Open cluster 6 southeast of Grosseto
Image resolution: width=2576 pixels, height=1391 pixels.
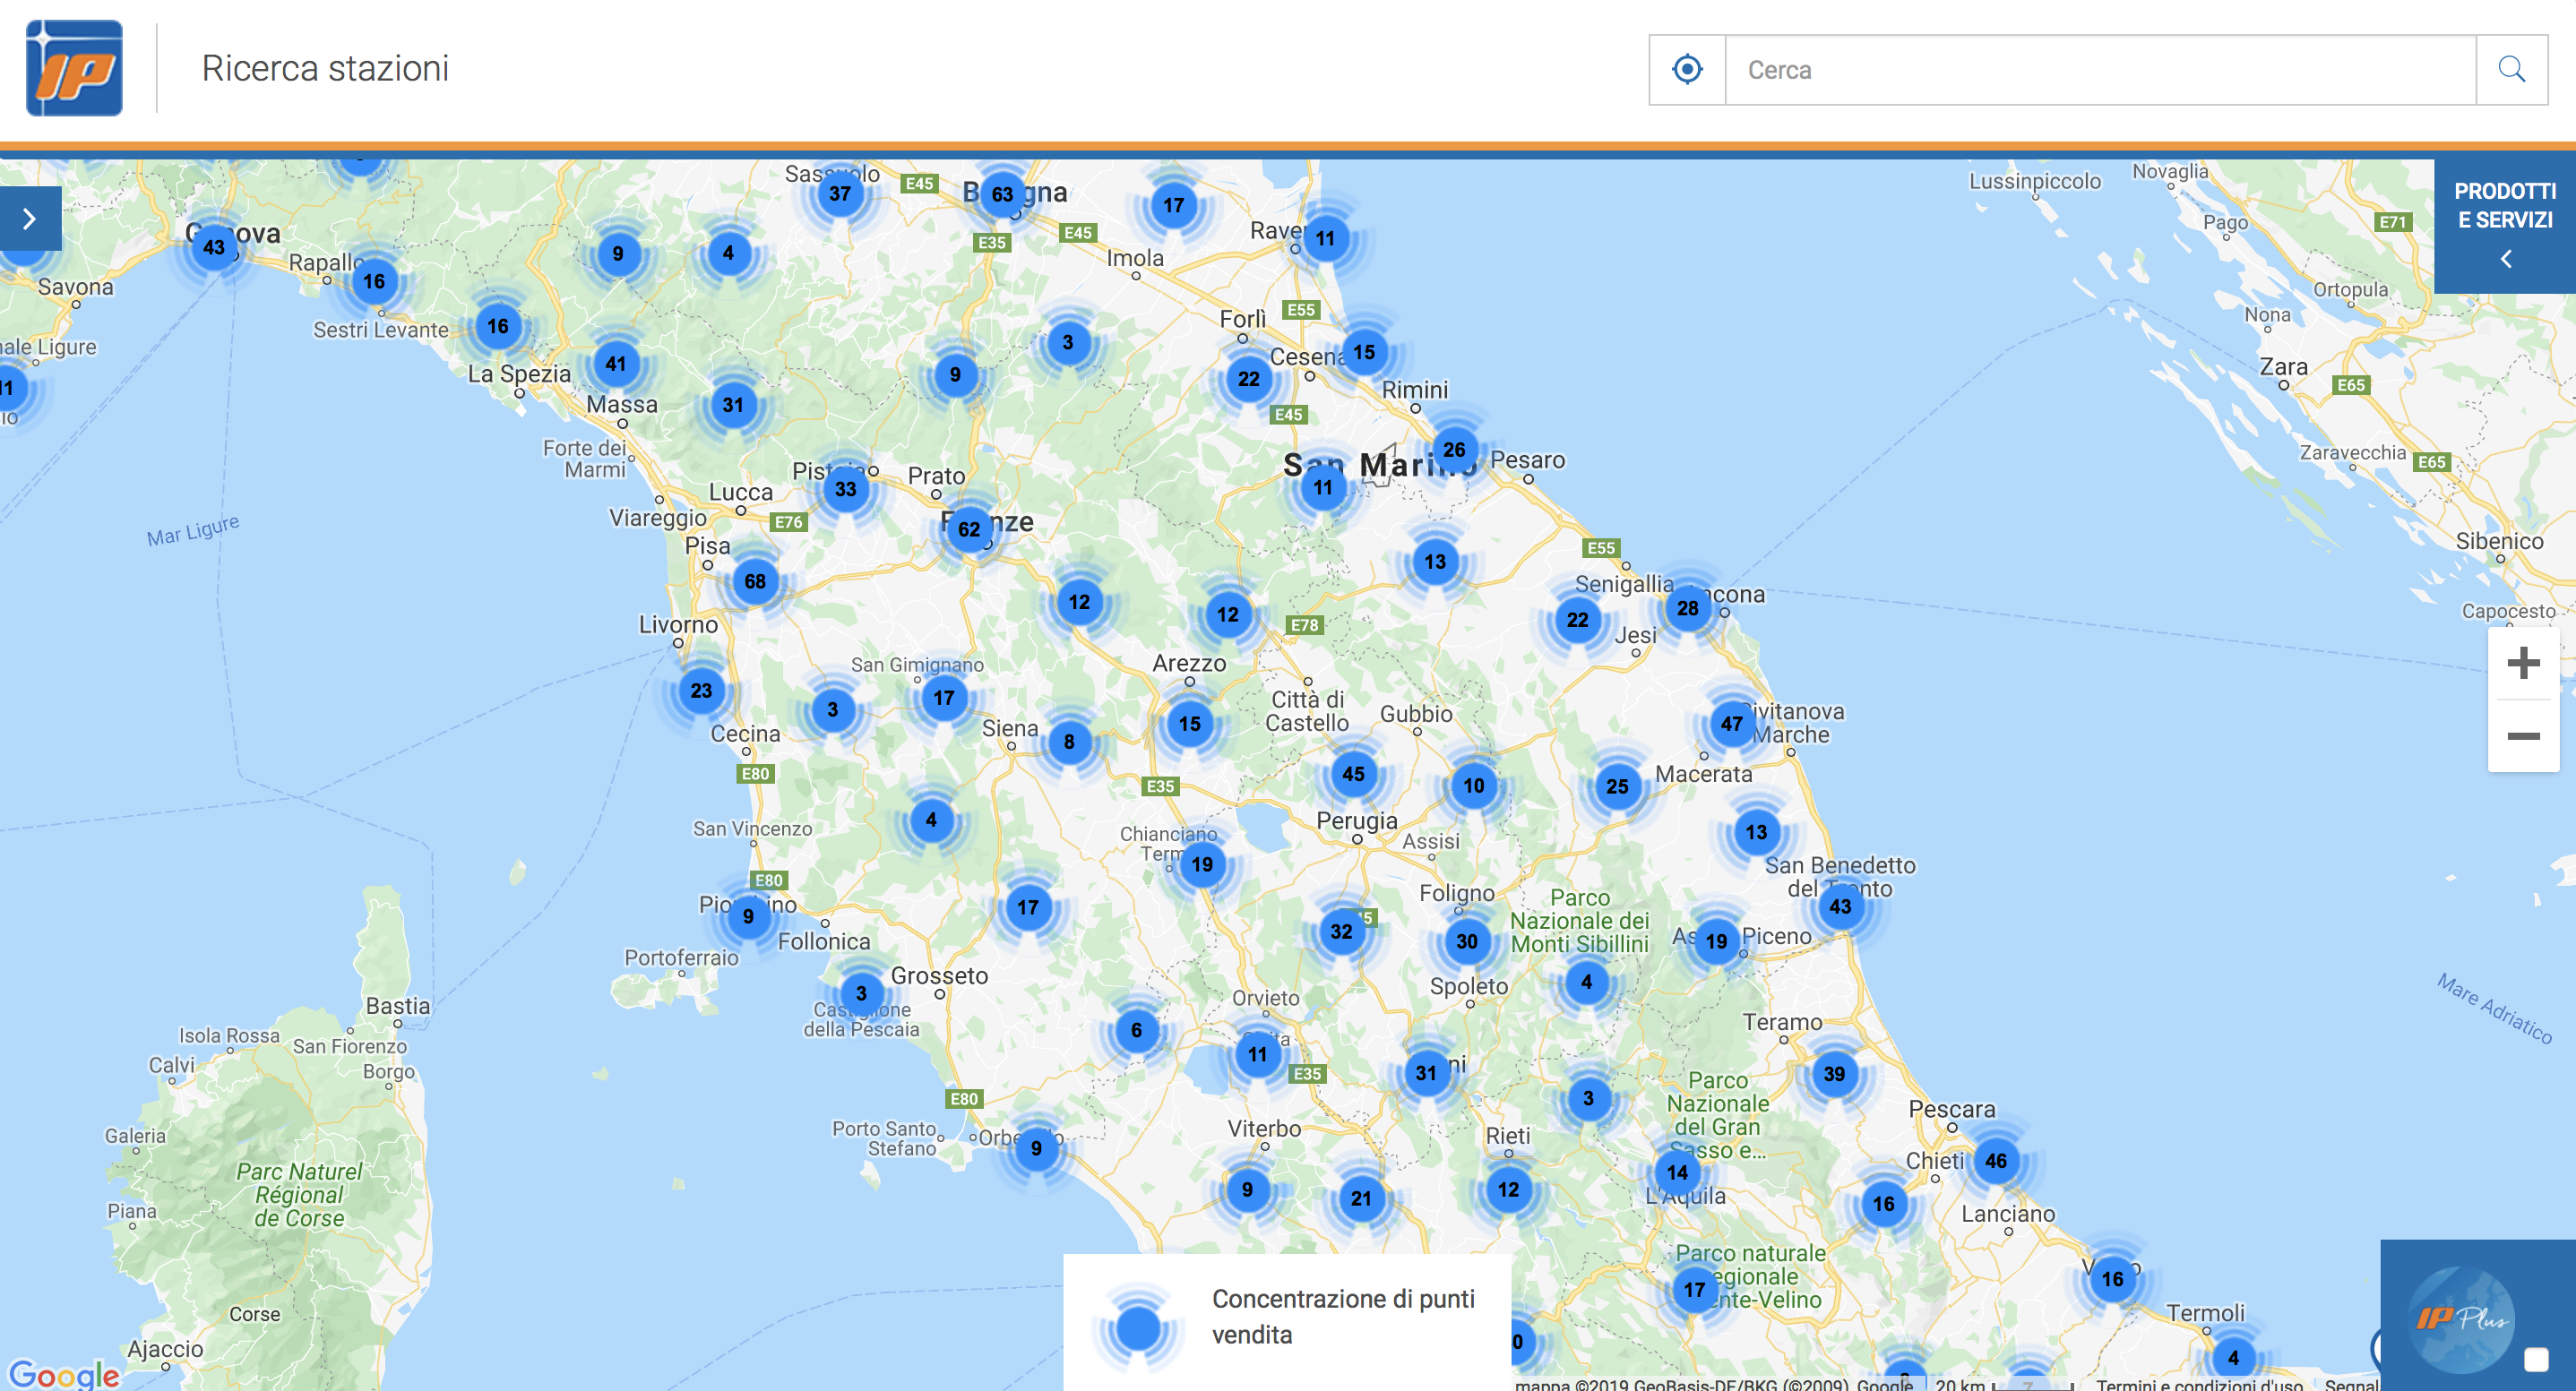tap(1136, 1030)
